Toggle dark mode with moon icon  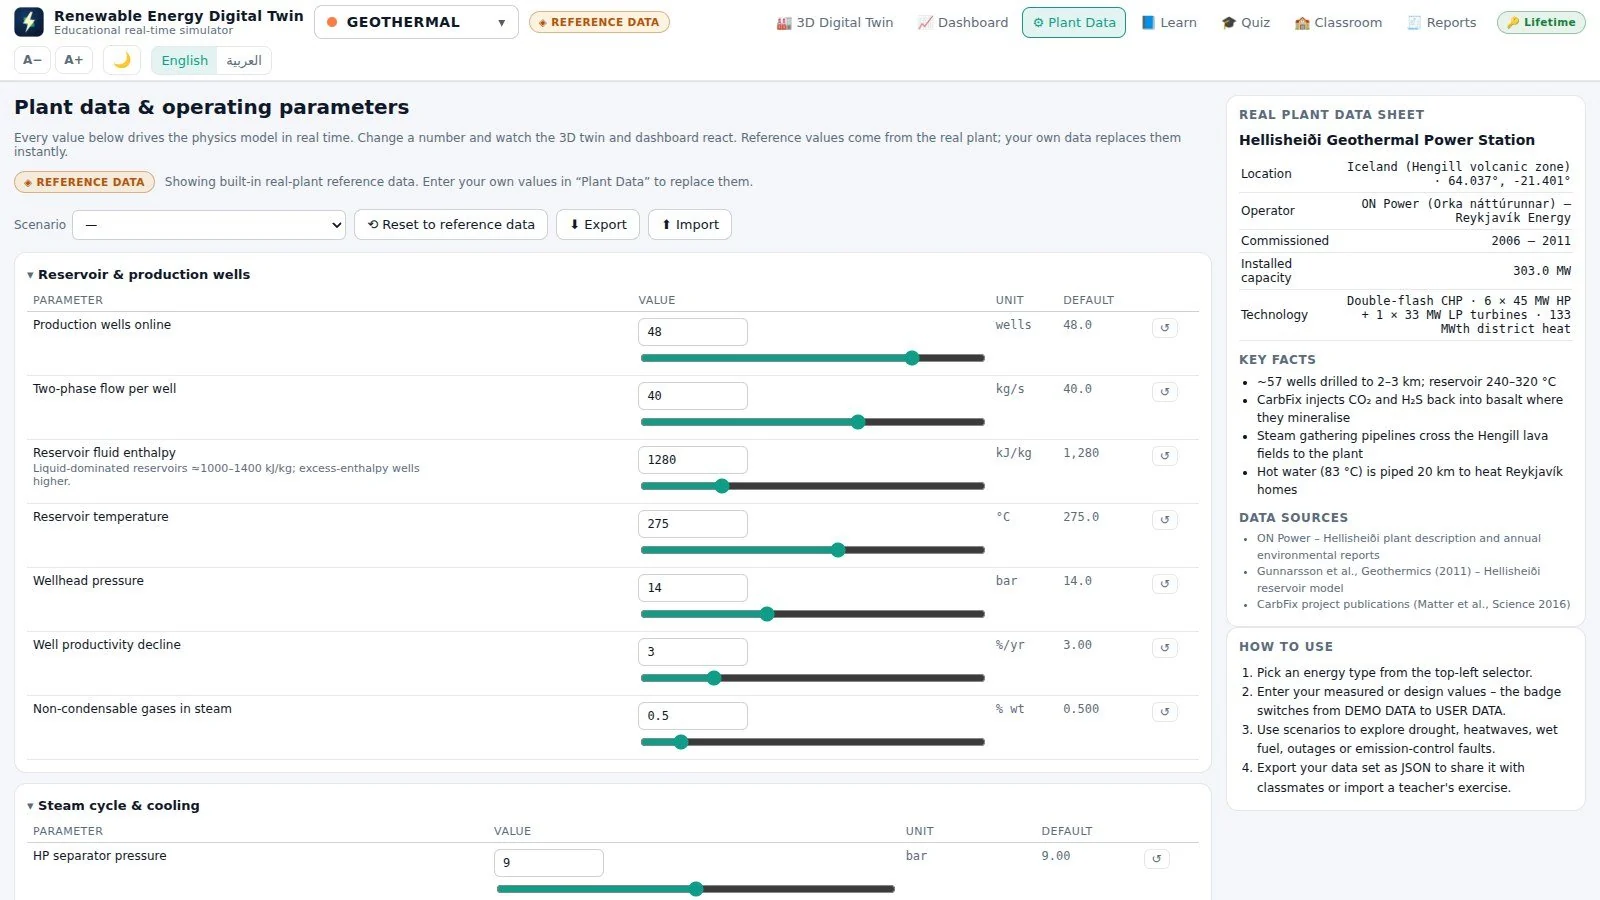[x=122, y=60]
